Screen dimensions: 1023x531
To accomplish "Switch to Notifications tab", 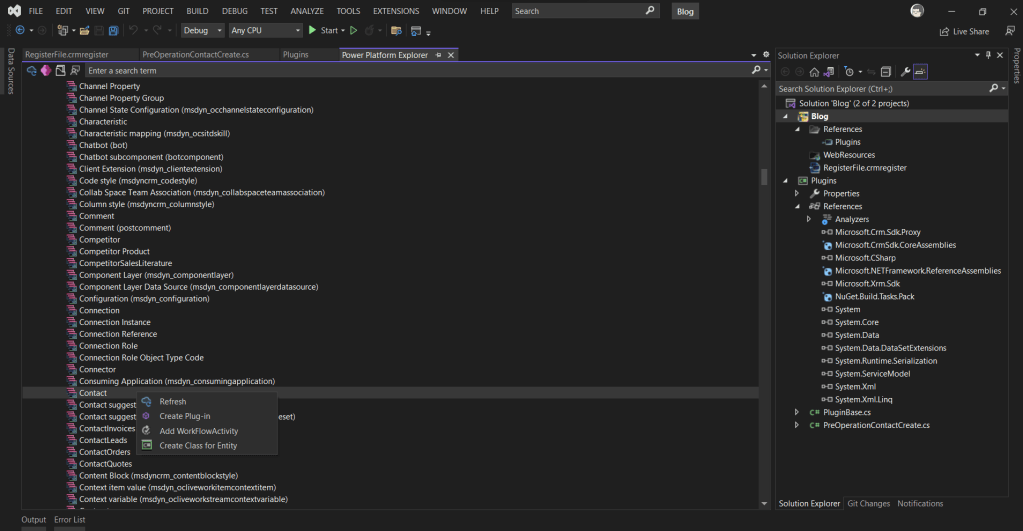I will click(920, 504).
